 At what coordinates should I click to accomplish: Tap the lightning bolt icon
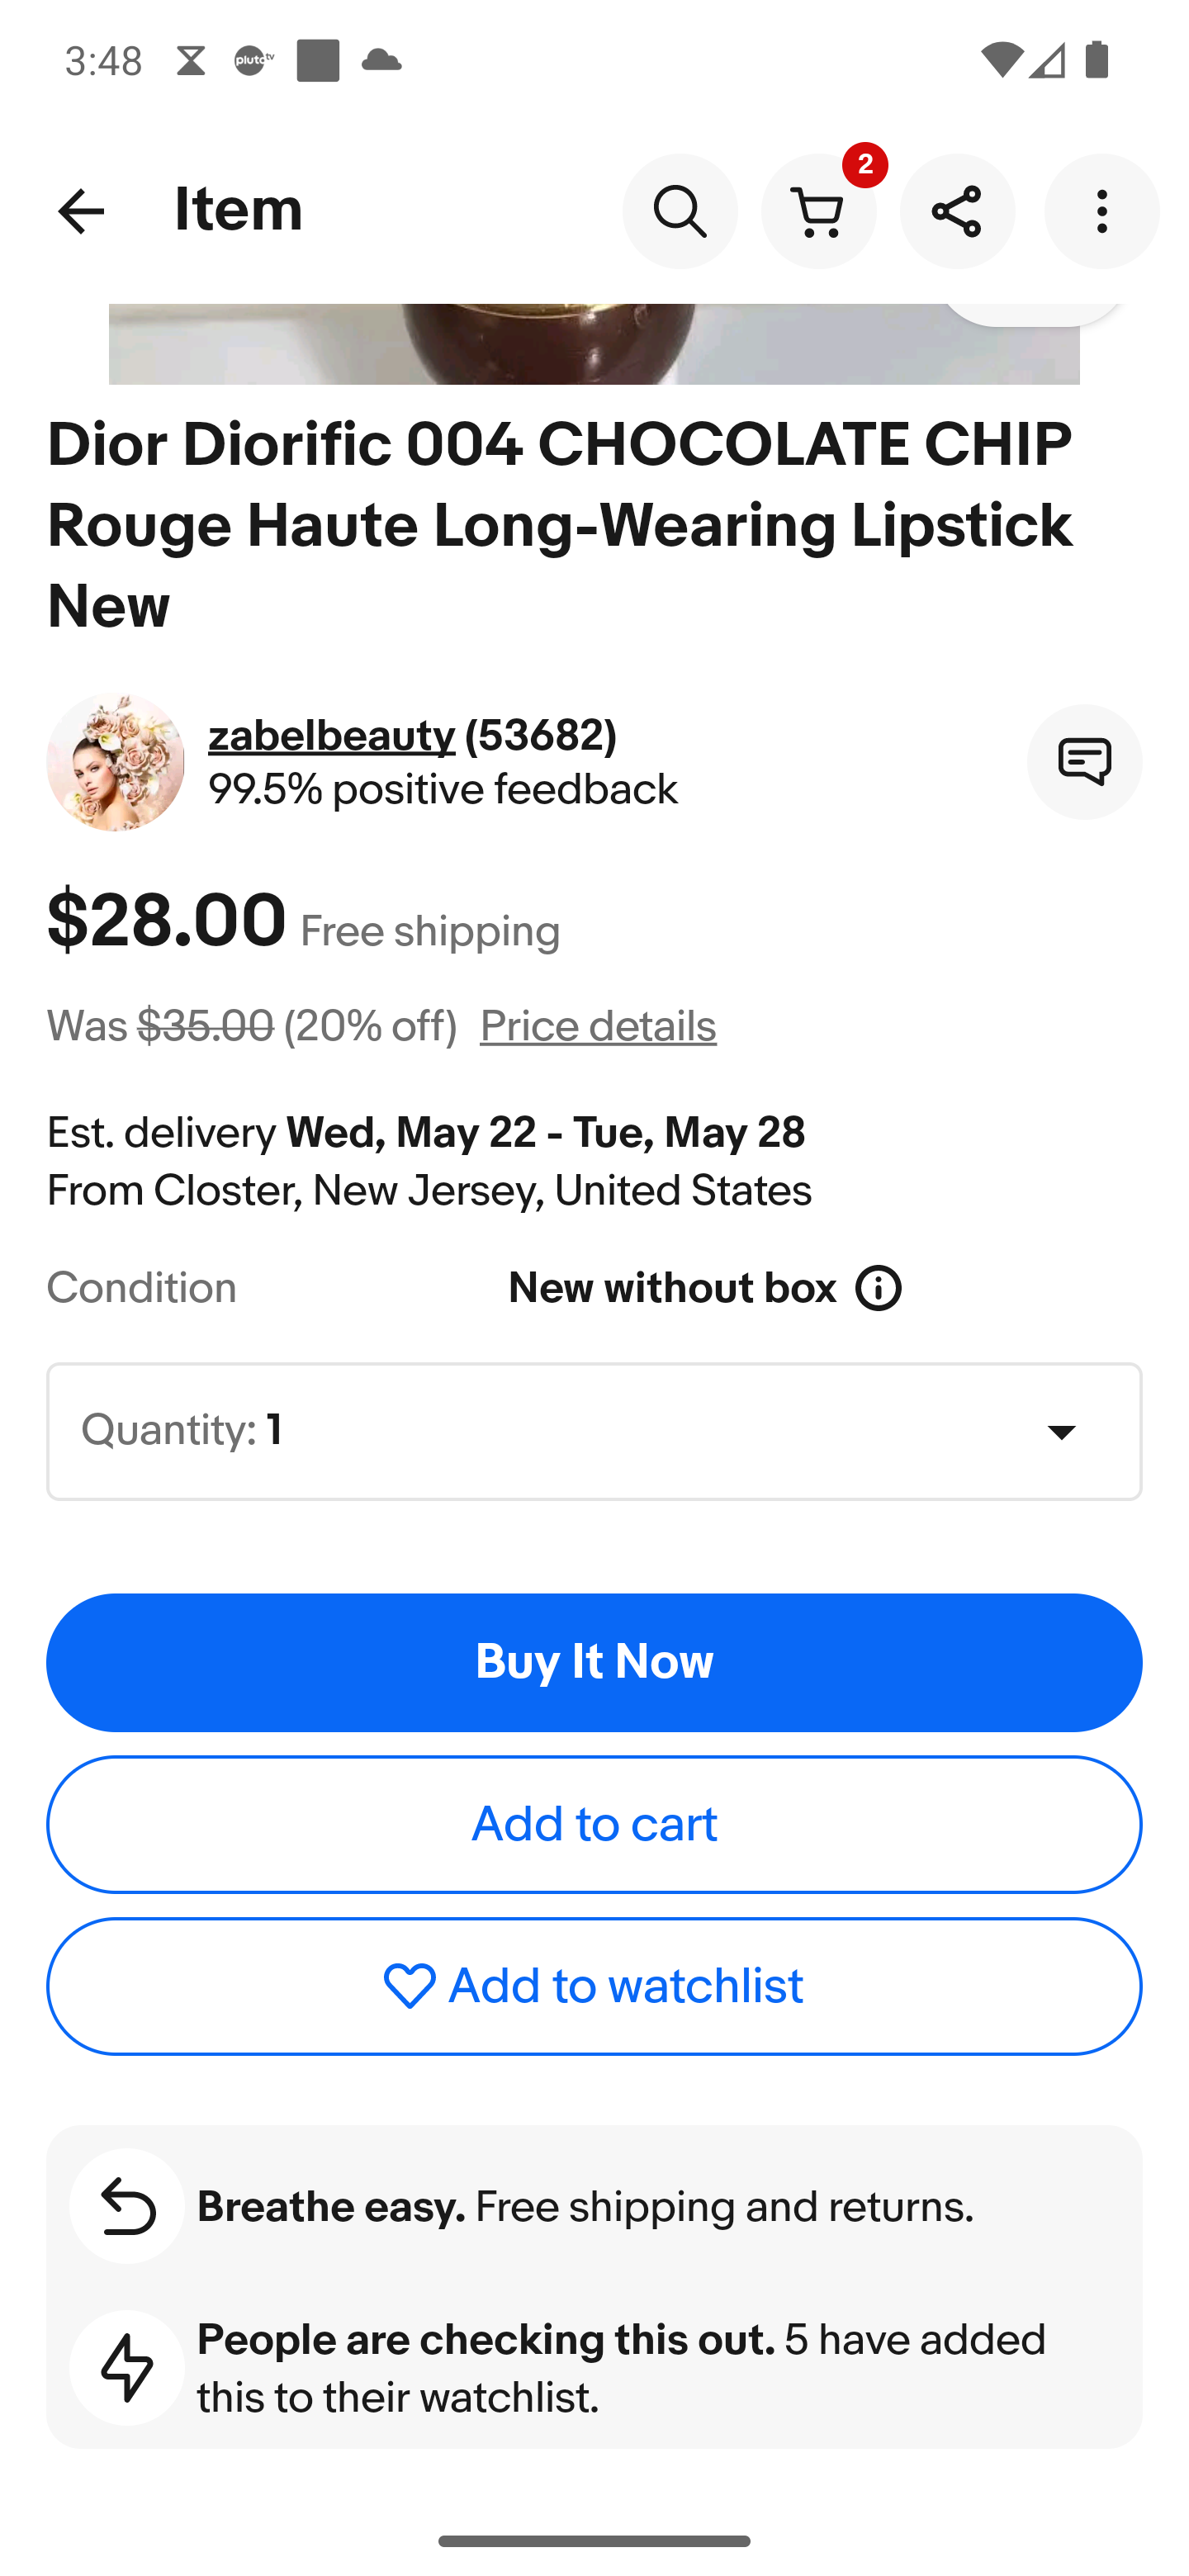[127, 2368]
